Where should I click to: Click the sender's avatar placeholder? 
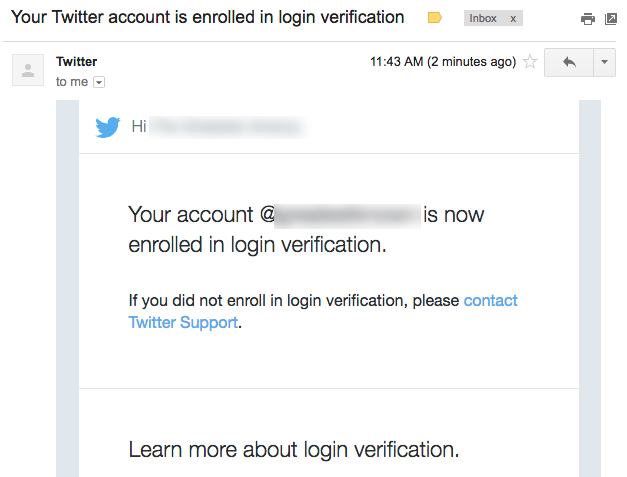click(x=28, y=70)
